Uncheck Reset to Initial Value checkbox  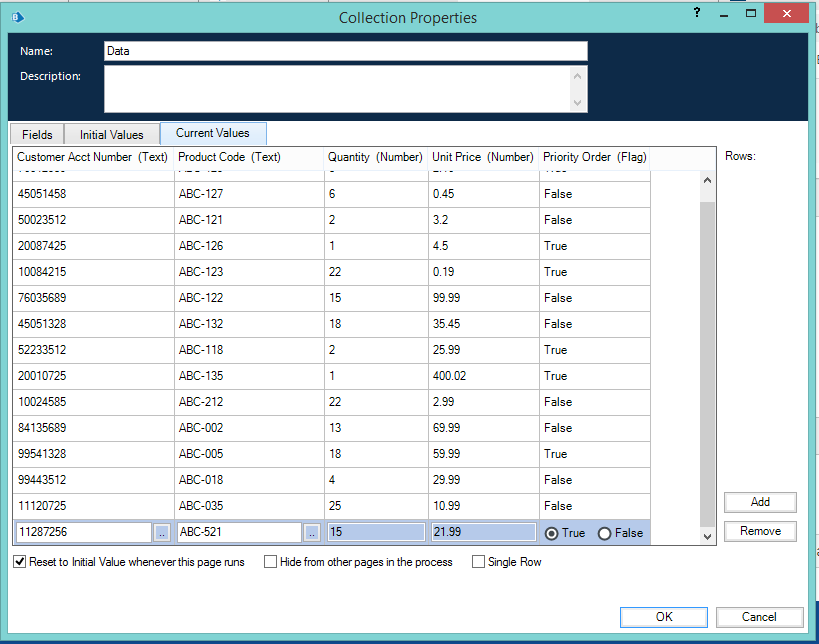(20, 562)
